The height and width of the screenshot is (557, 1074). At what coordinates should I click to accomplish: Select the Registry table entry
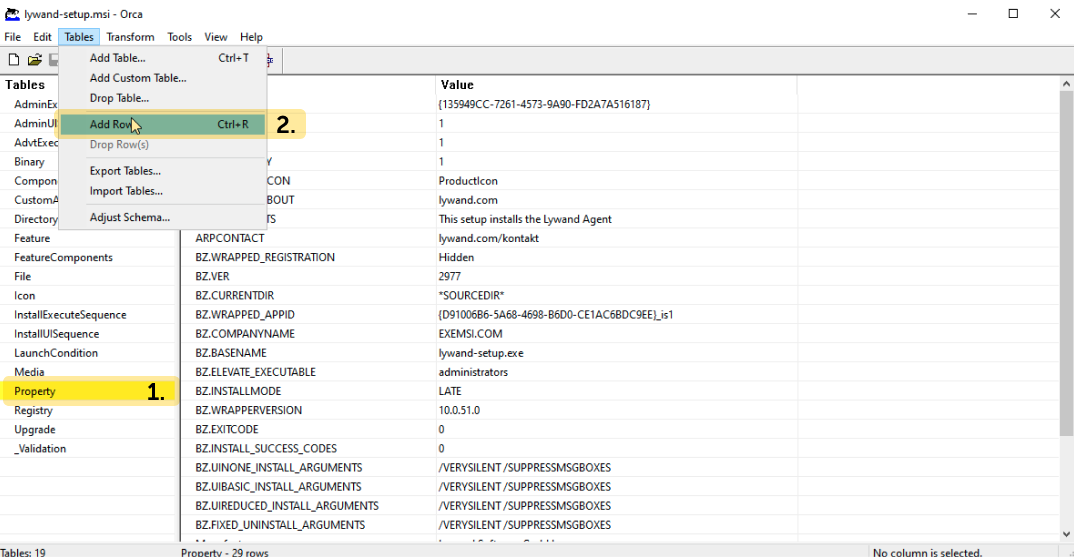click(33, 410)
